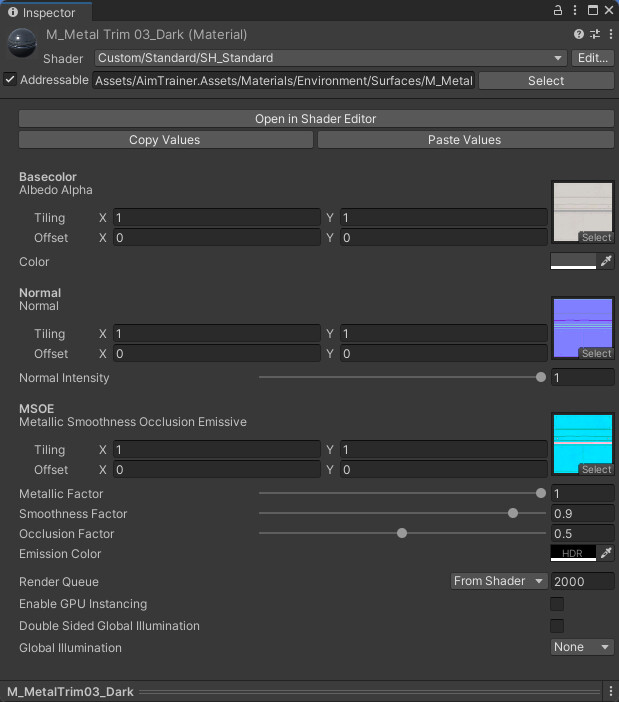Enable GPU Instancing checkbox
Image resolution: width=619 pixels, height=702 pixels.
557,604
